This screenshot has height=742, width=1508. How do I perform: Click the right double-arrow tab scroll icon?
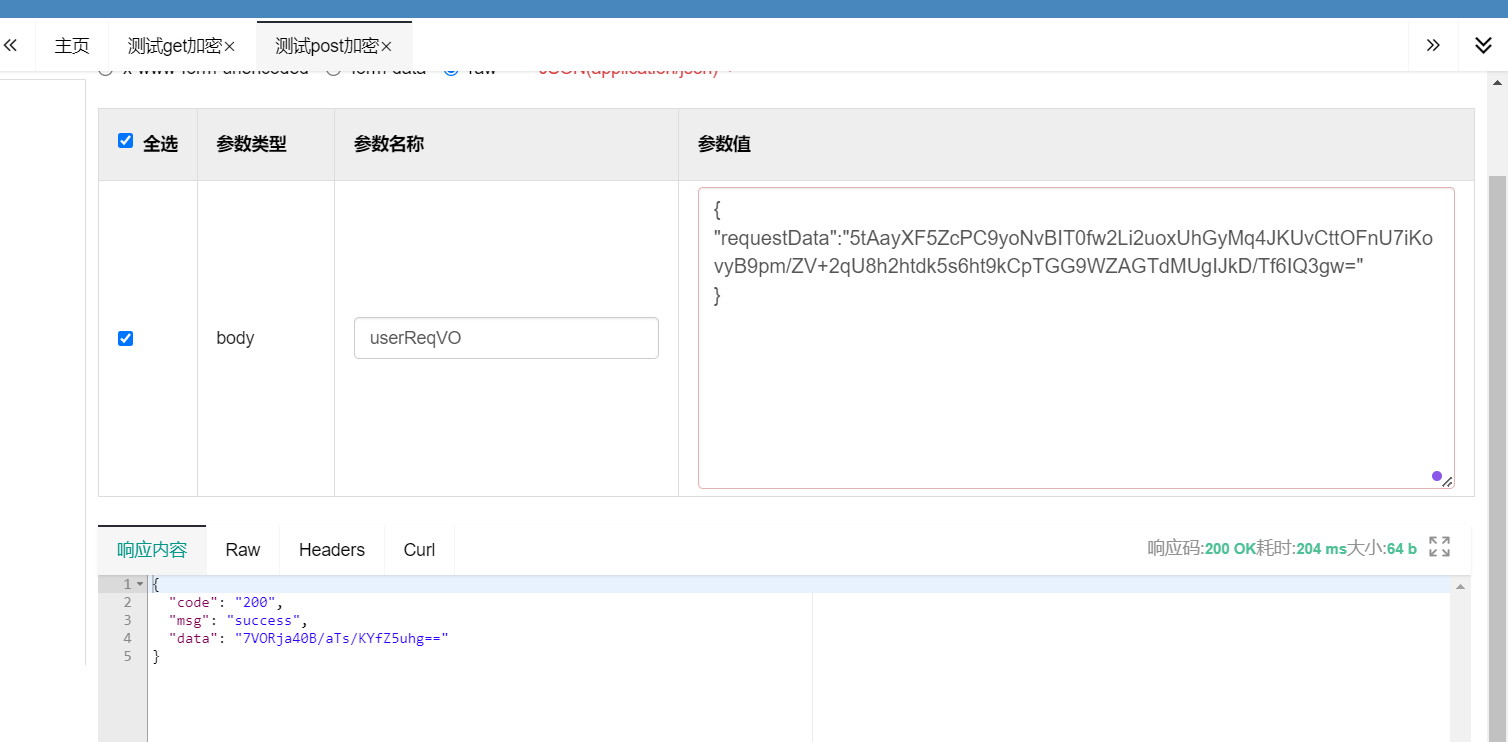coord(1433,45)
